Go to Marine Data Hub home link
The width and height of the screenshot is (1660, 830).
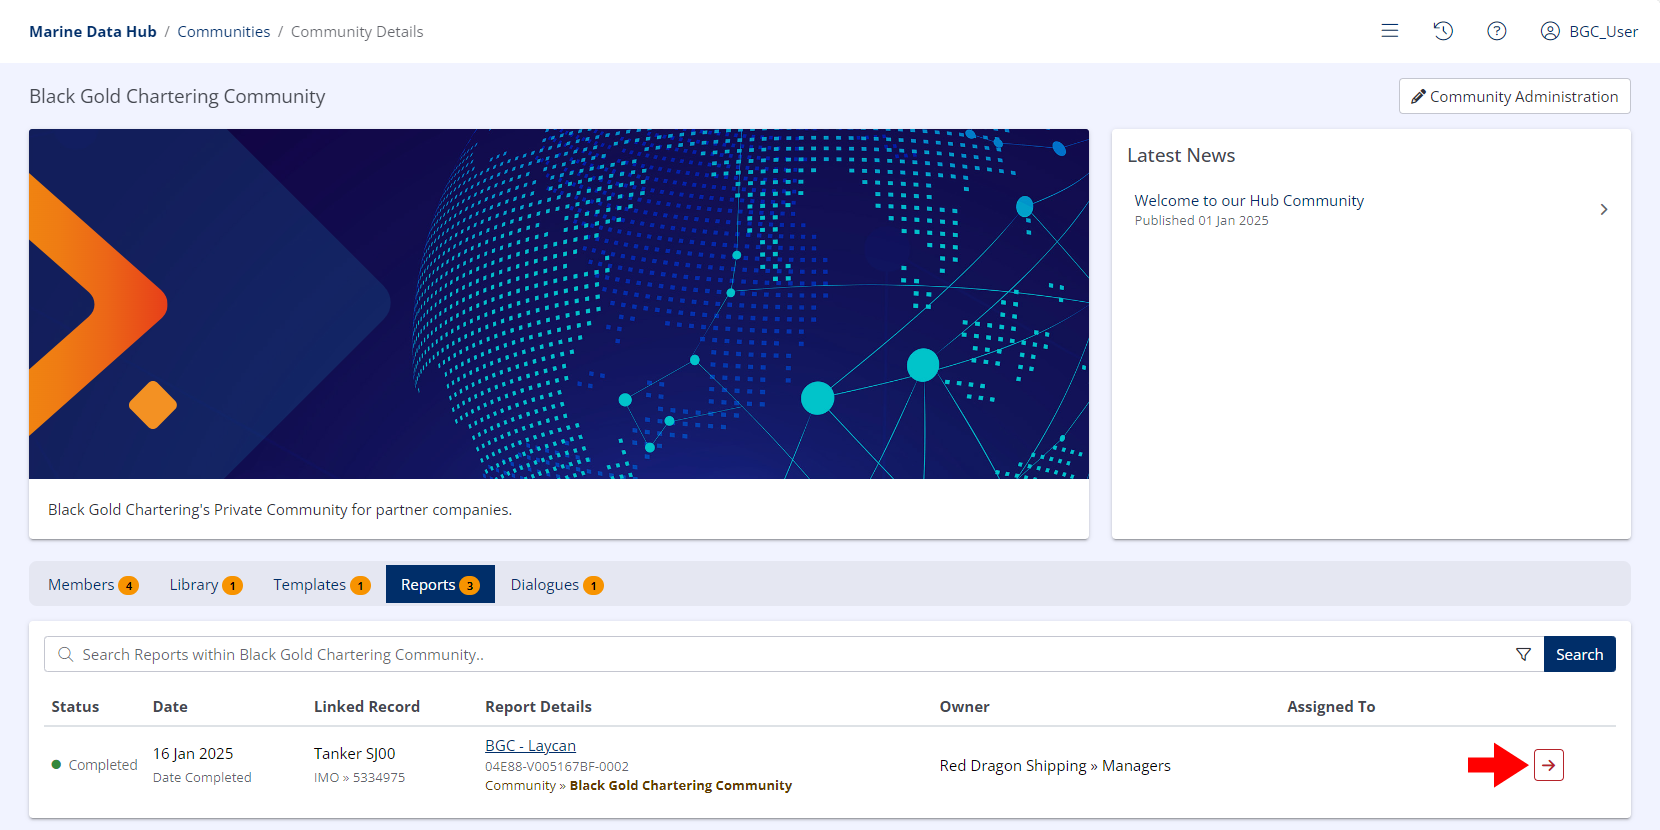[x=93, y=32]
